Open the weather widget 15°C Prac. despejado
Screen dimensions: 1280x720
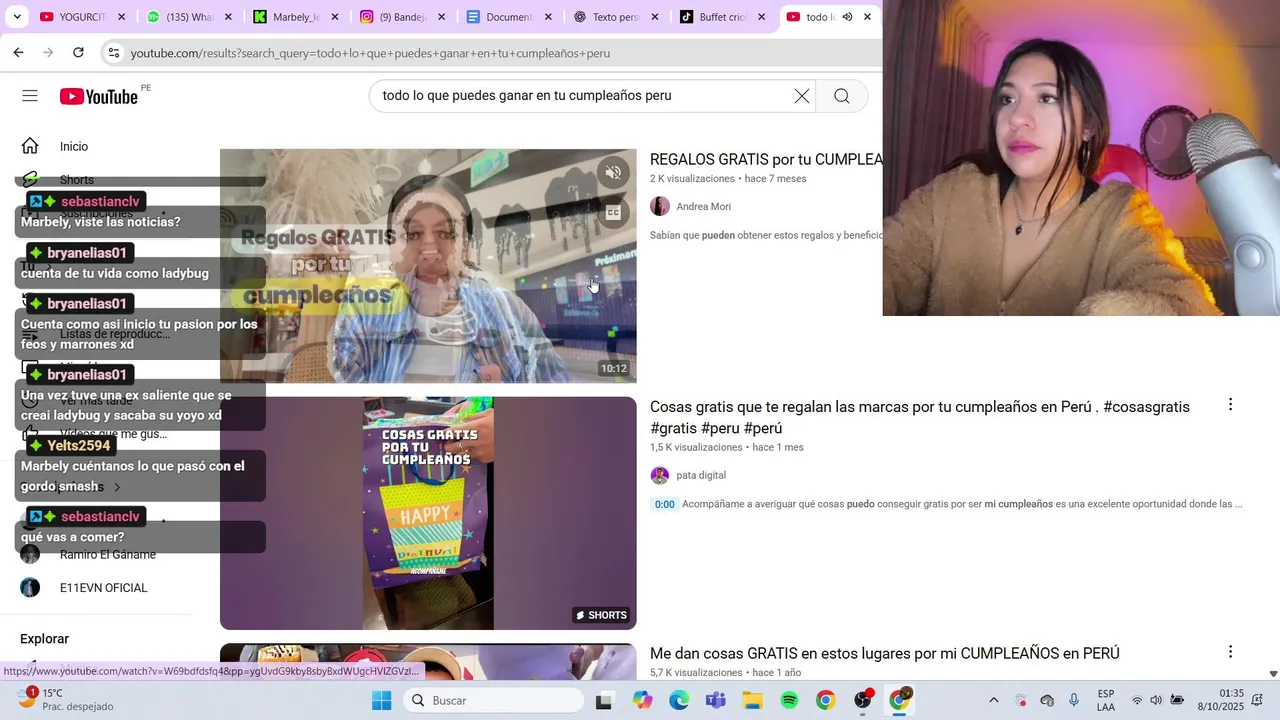point(65,700)
